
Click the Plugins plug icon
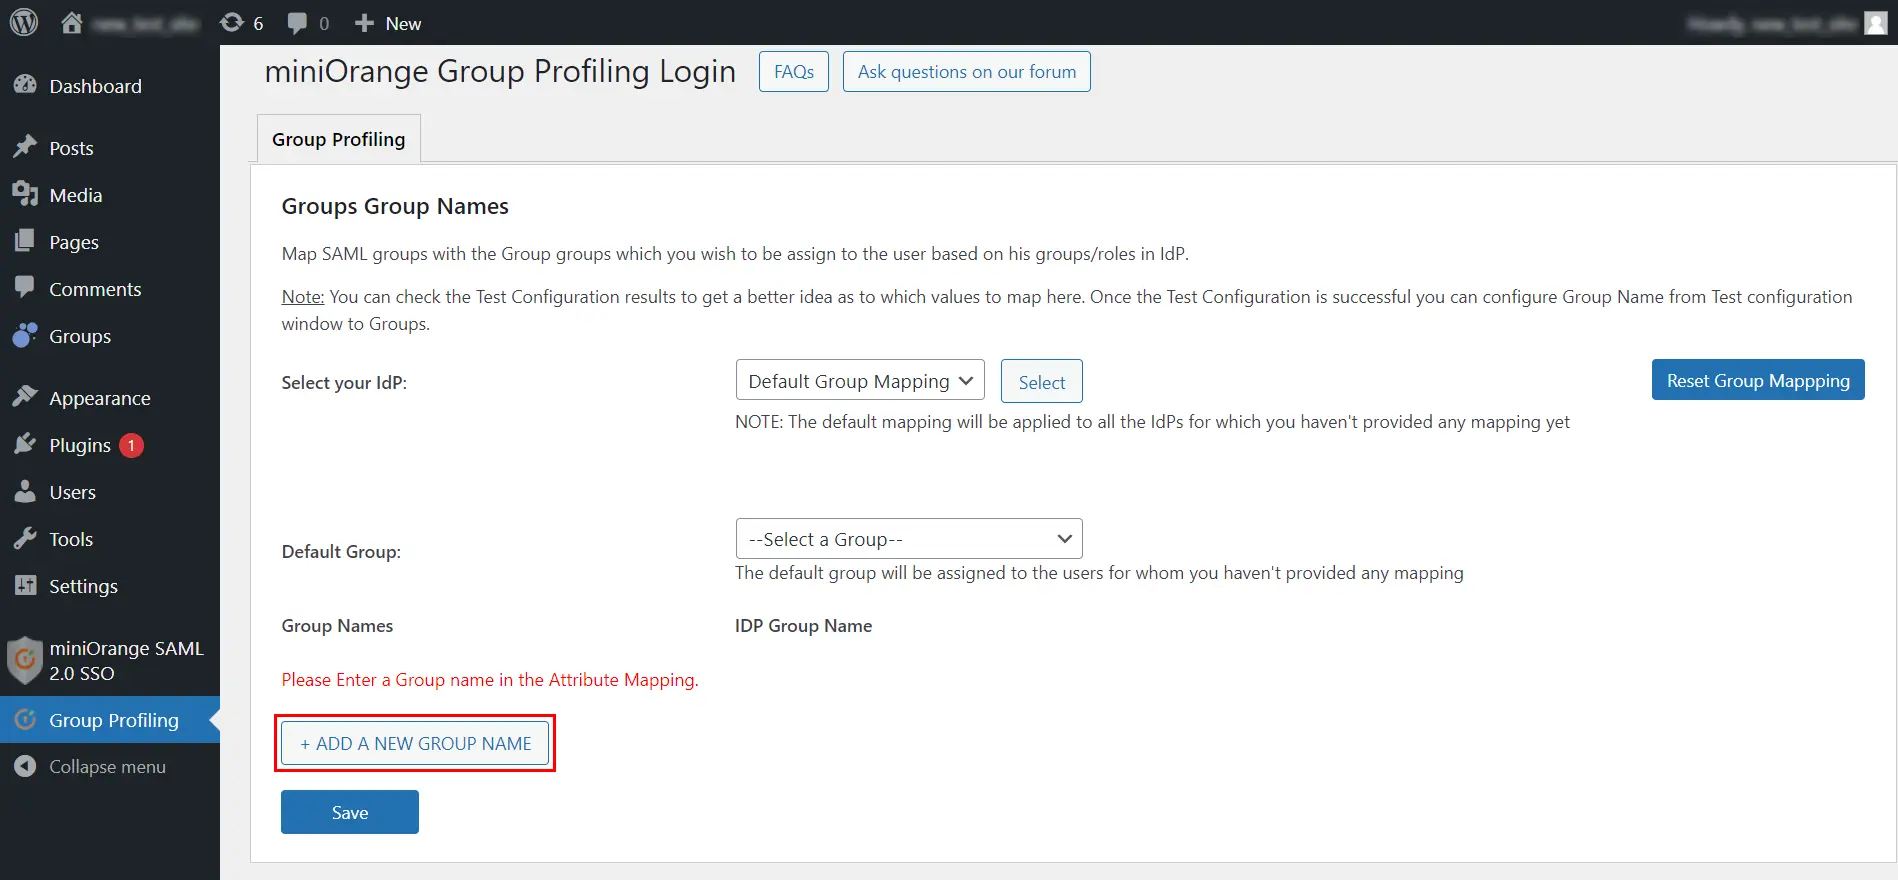click(x=25, y=444)
